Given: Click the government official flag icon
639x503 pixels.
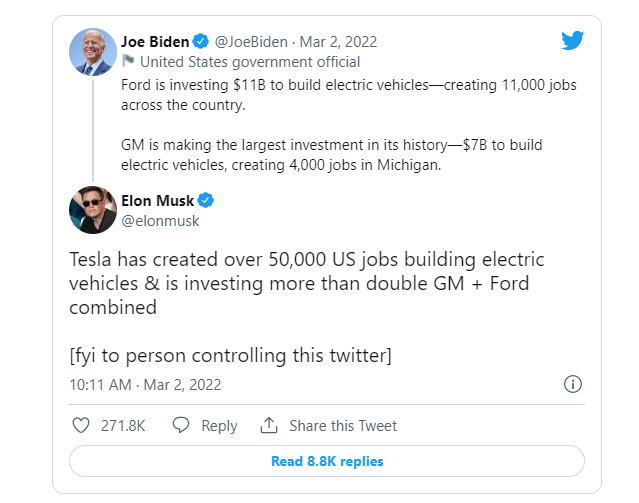Looking at the screenshot, I should click(128, 61).
